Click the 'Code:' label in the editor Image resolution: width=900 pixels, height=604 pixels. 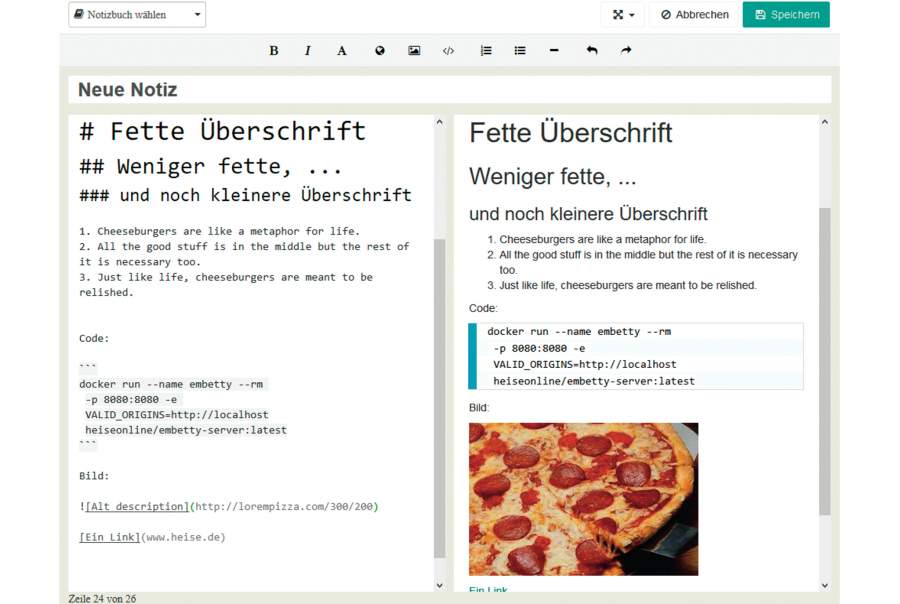[94, 338]
